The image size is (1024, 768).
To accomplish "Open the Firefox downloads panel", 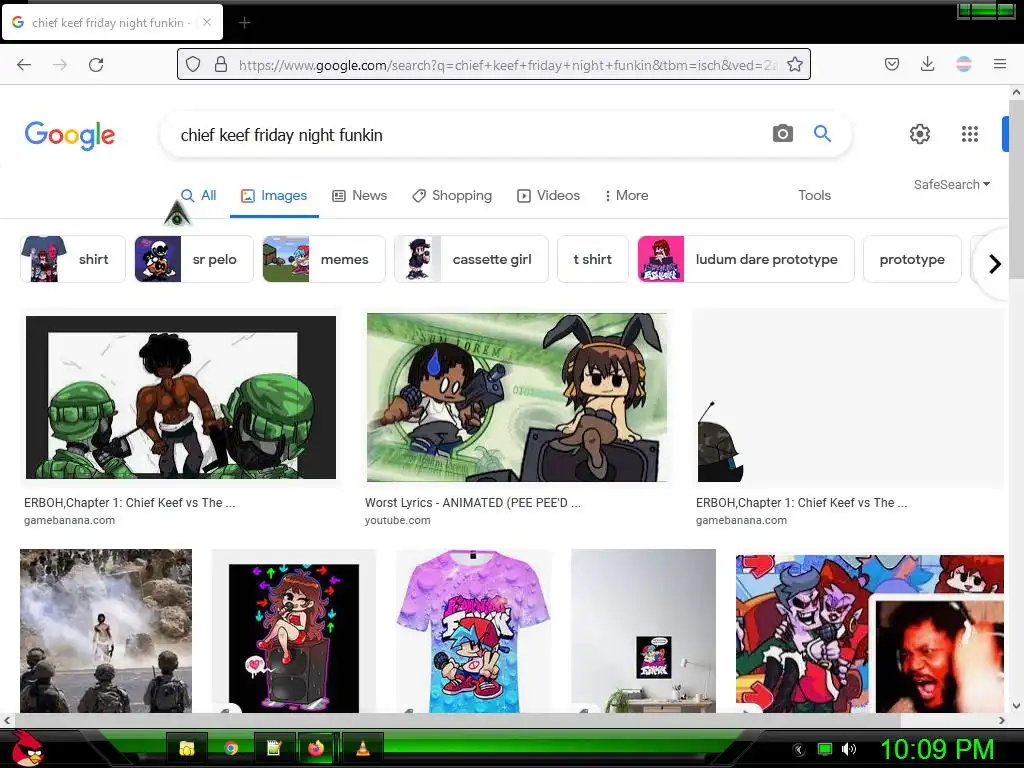I will 927,64.
